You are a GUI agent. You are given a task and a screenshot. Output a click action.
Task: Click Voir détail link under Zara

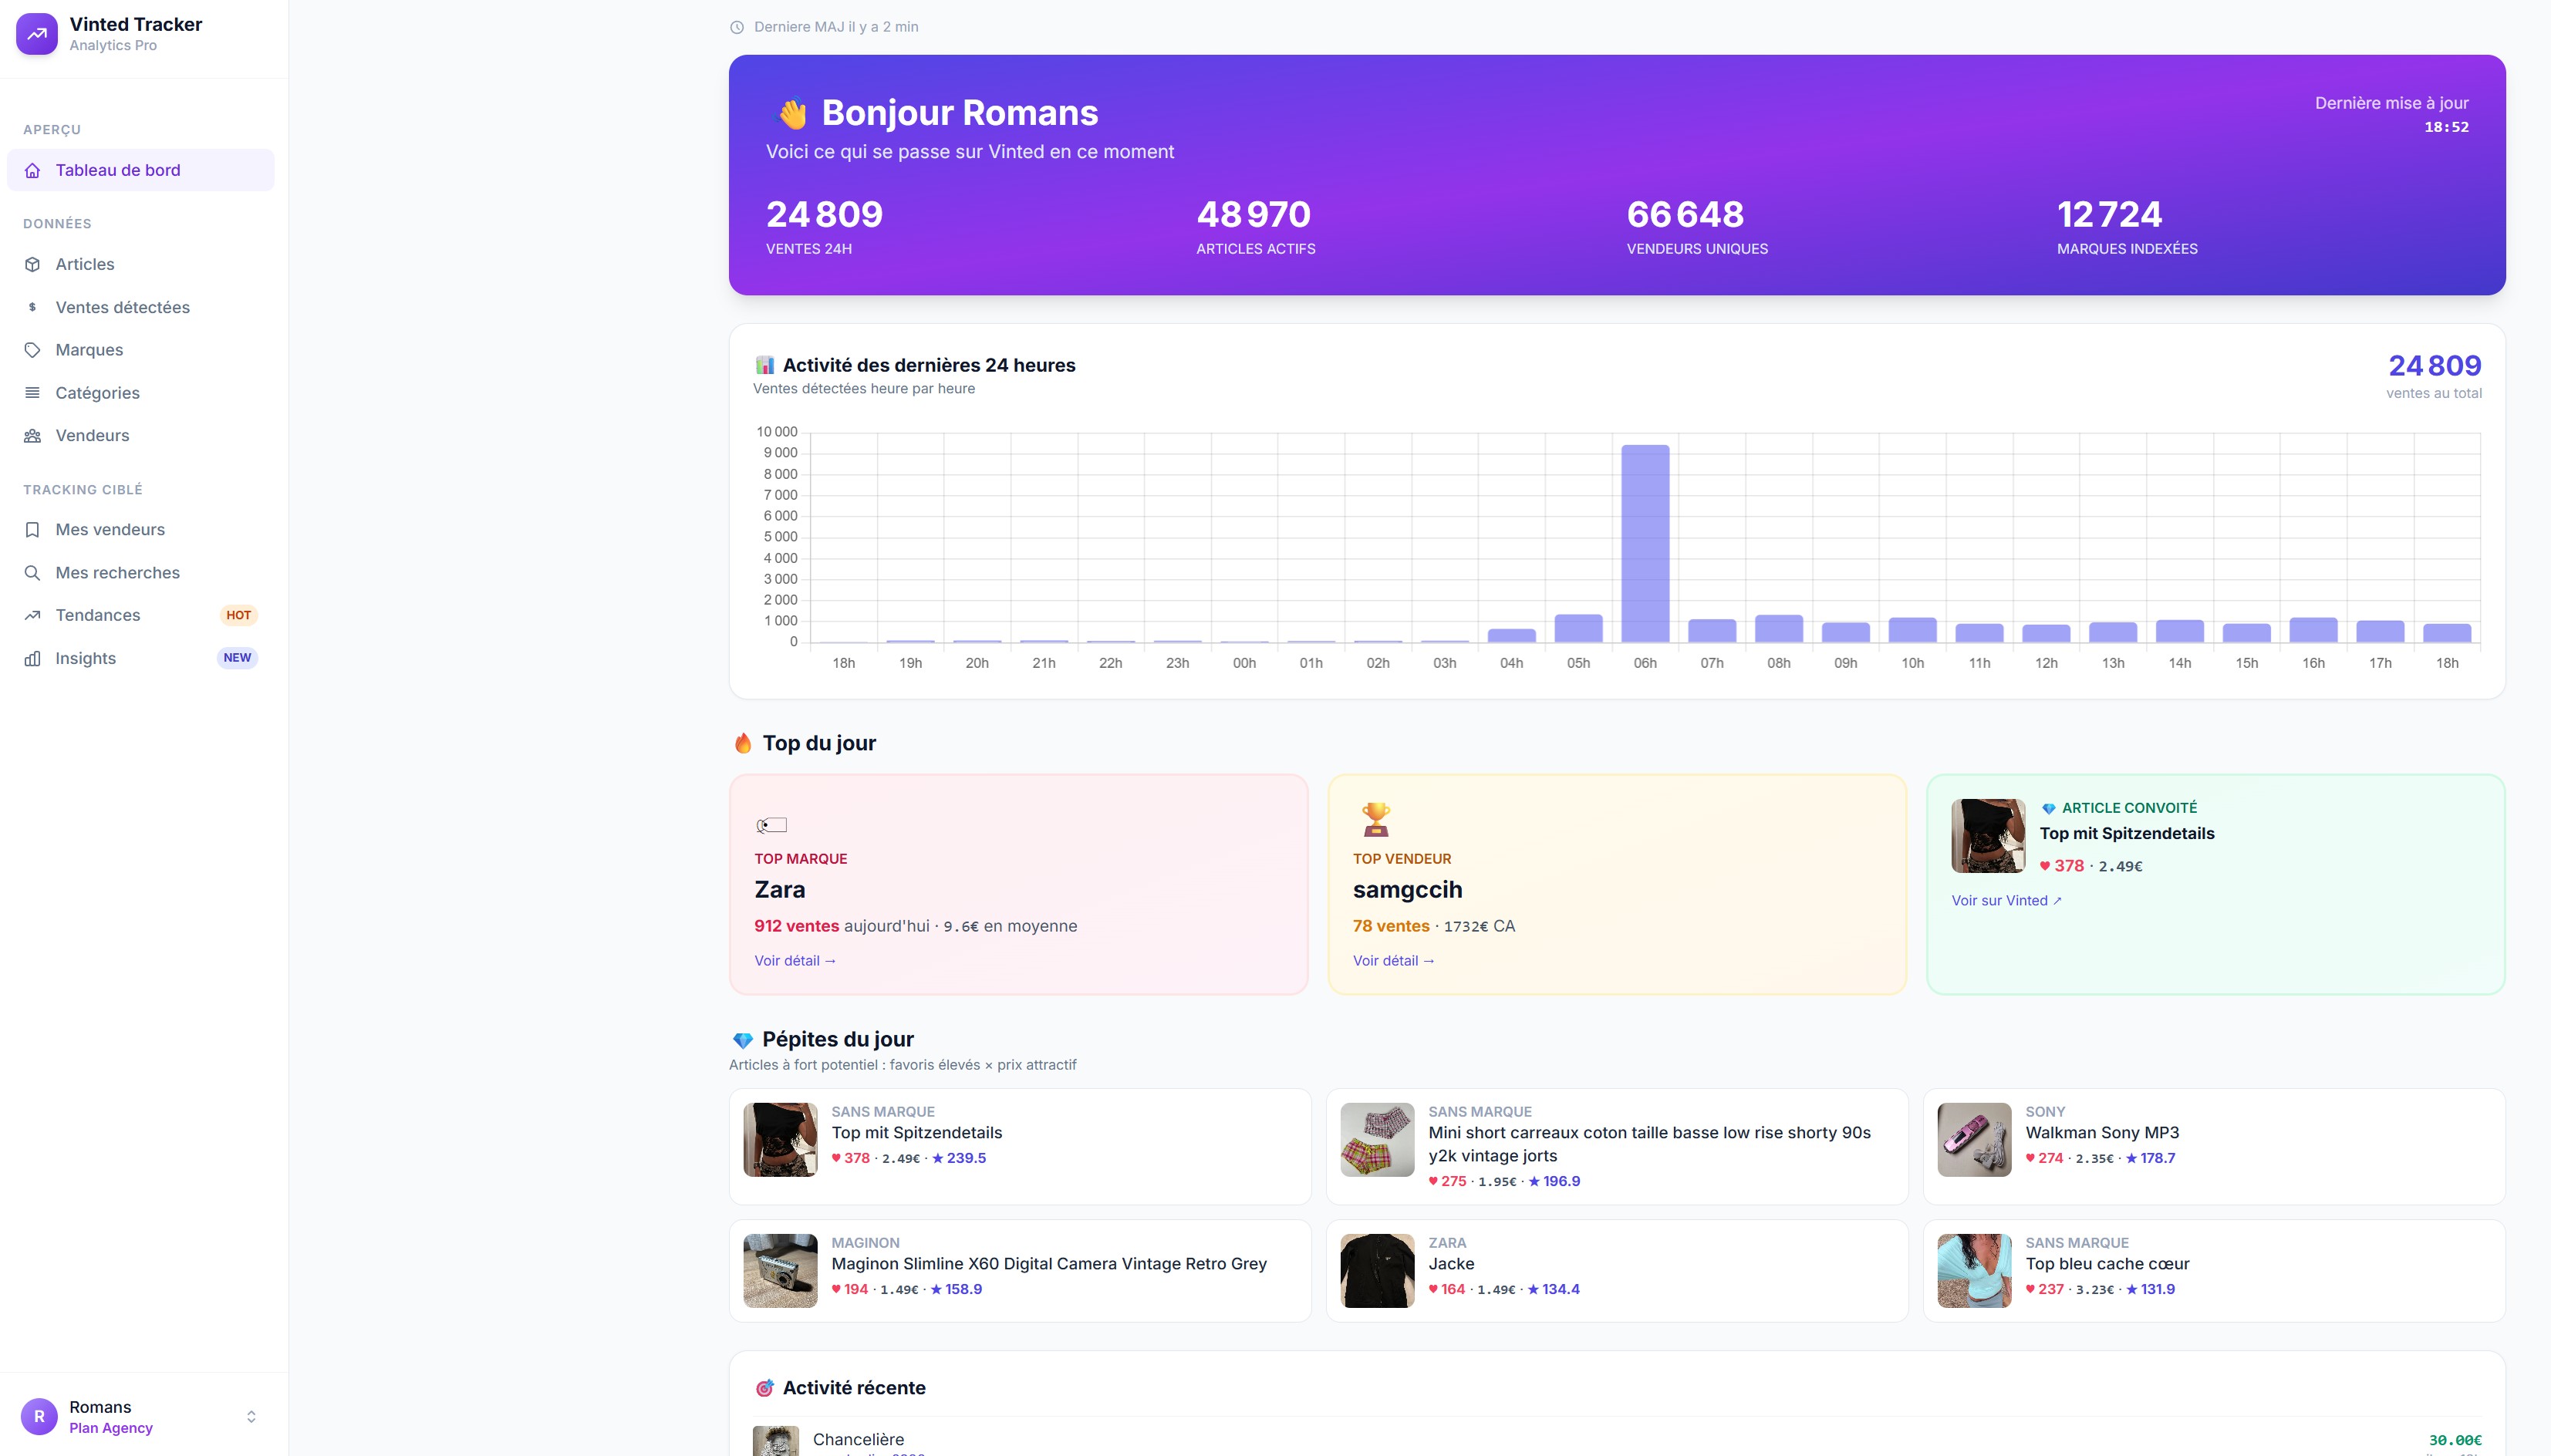pyautogui.click(x=795, y=961)
